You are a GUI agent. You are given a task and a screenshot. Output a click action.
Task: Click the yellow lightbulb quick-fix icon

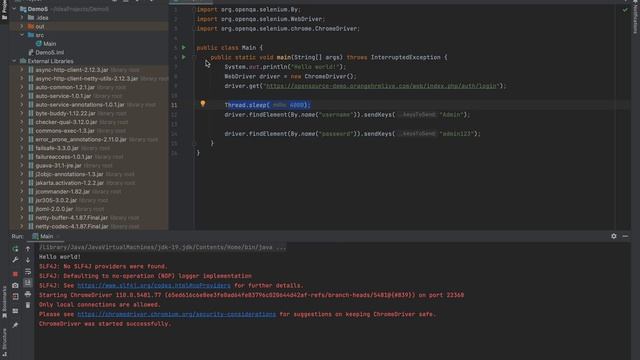202,104
